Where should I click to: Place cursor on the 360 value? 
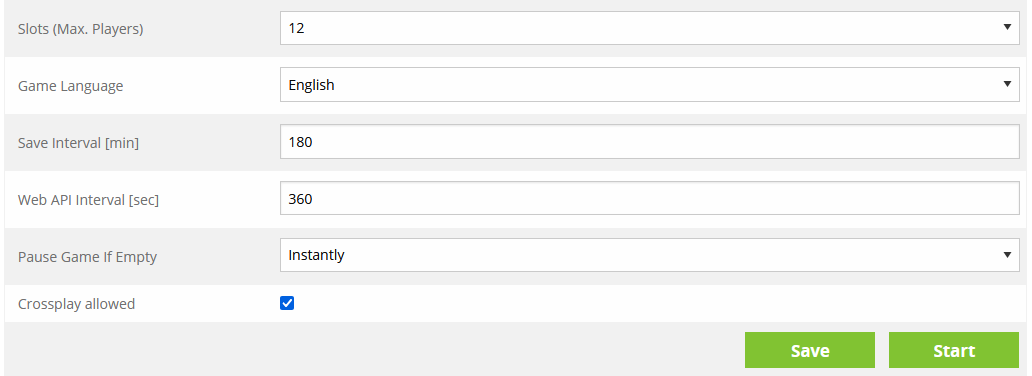coord(300,198)
